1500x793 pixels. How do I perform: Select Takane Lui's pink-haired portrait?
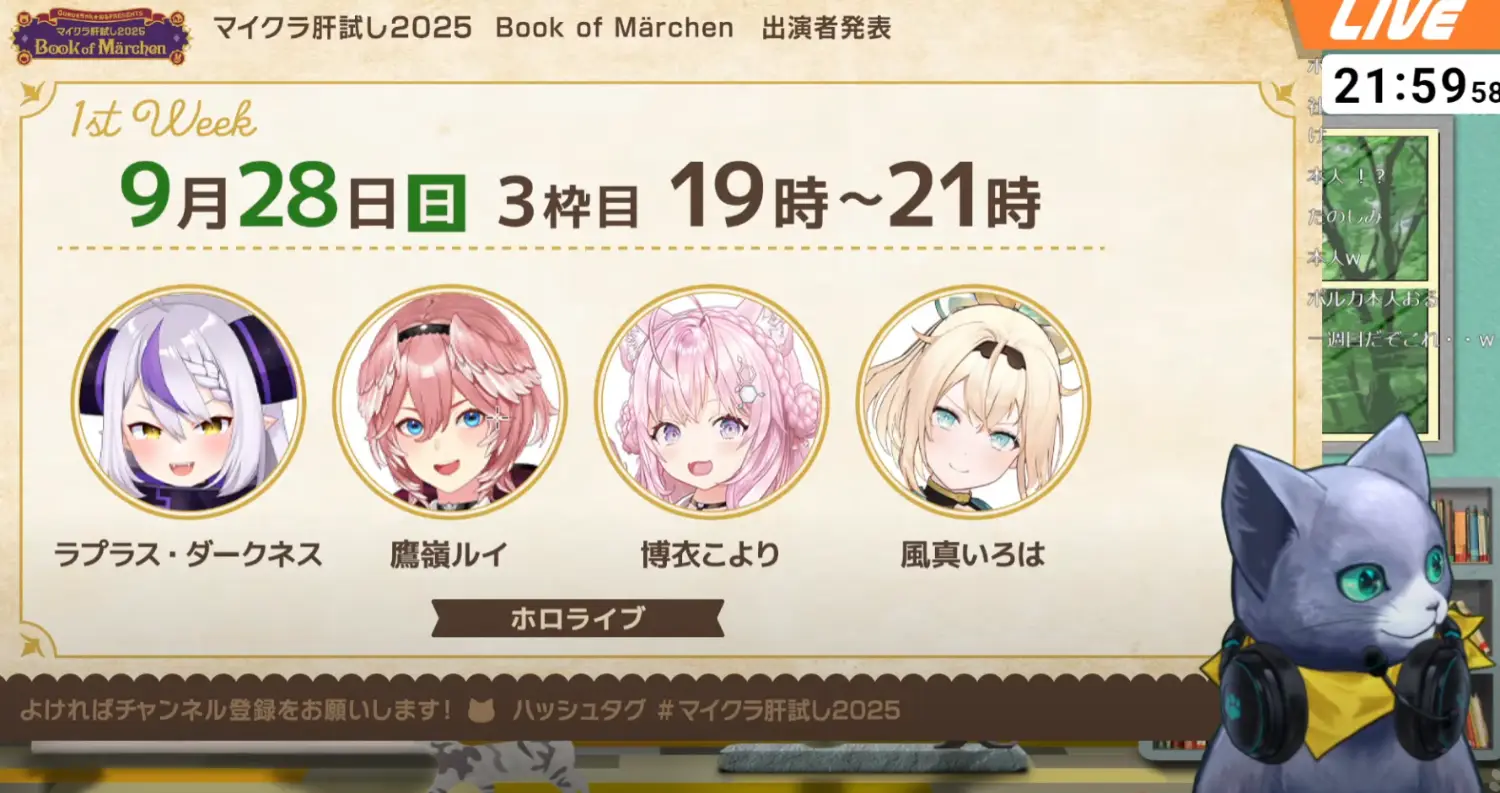click(x=450, y=402)
